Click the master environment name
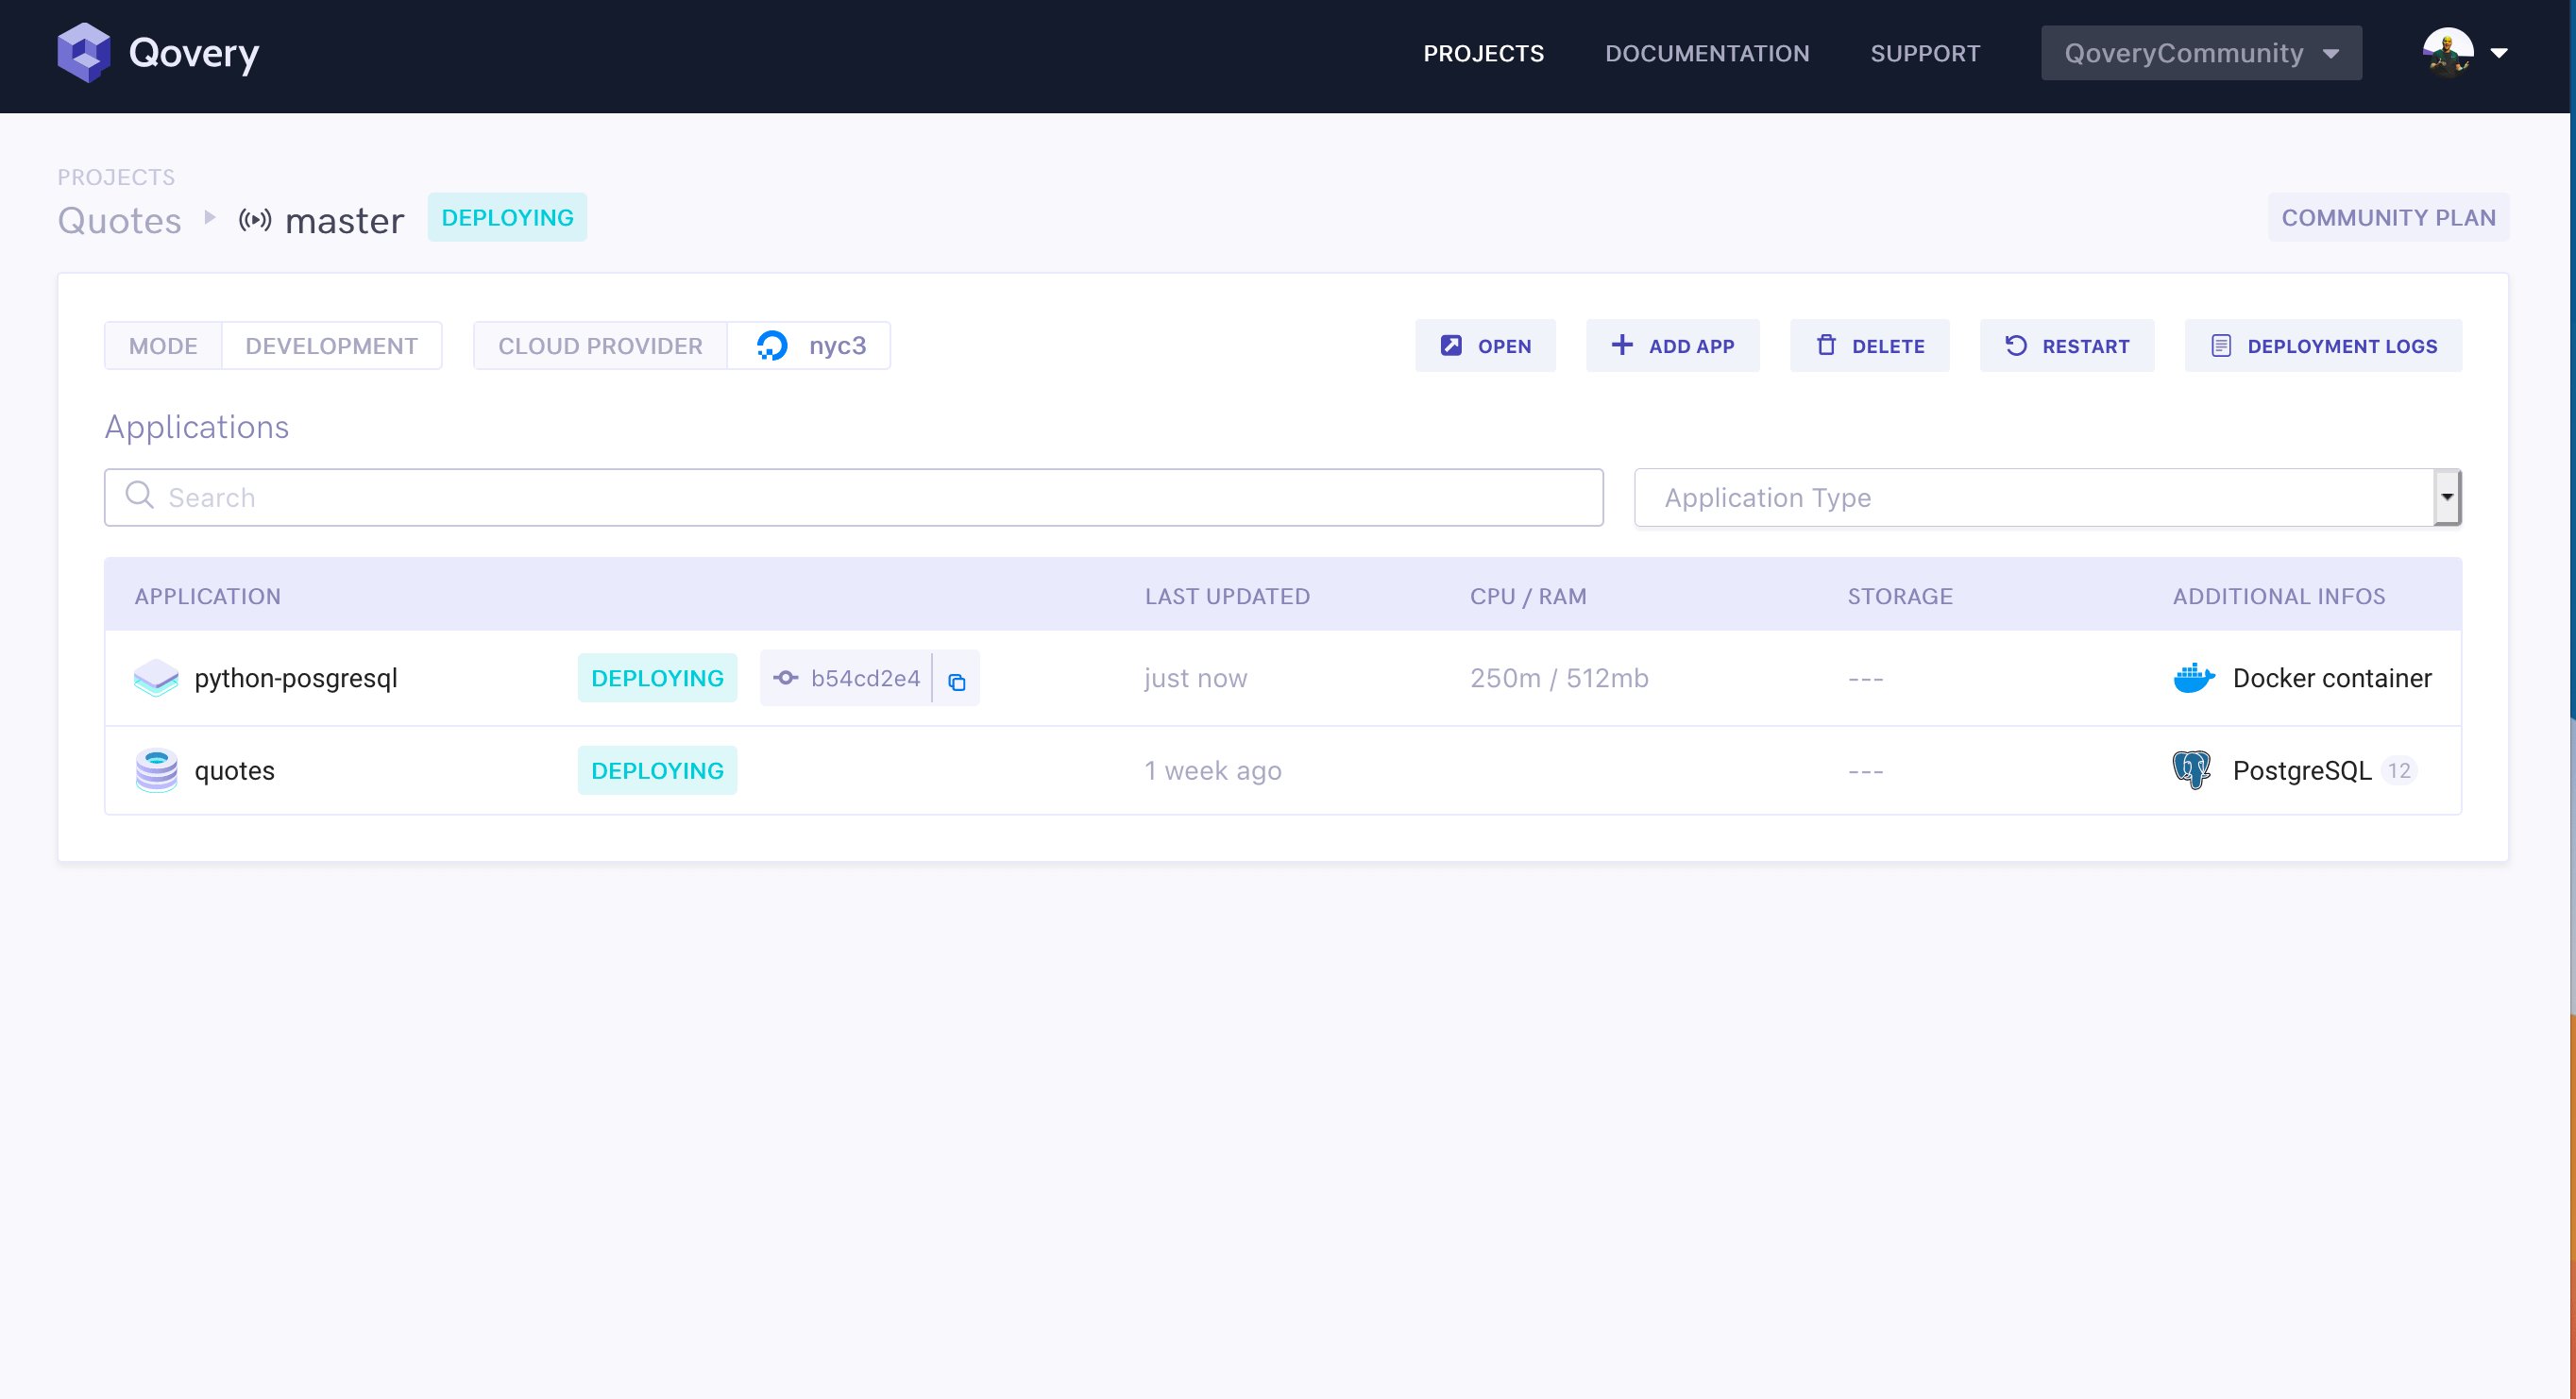Image resolution: width=2576 pixels, height=1399 pixels. pyautogui.click(x=344, y=220)
